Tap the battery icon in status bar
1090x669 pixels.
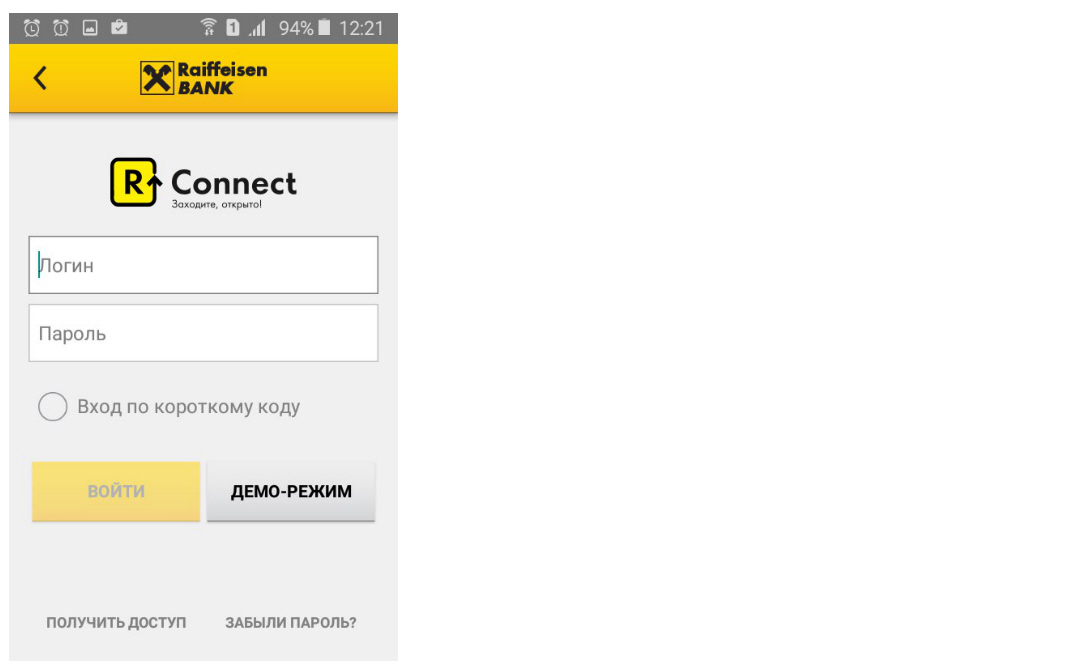[324, 27]
